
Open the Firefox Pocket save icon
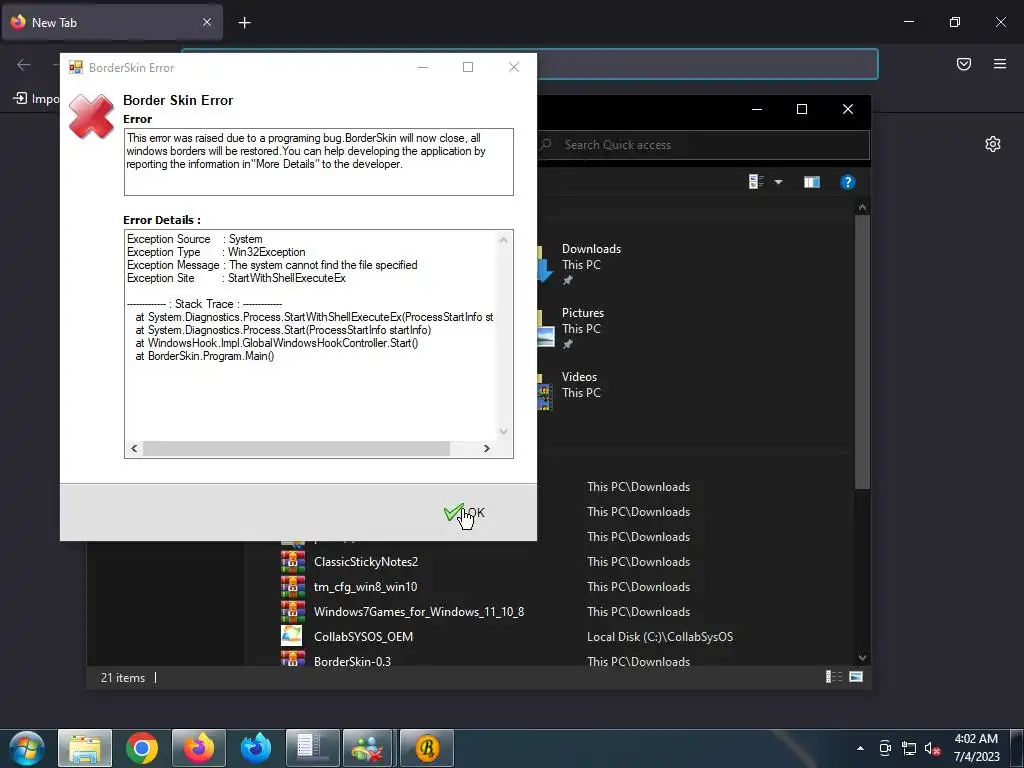tap(964, 64)
